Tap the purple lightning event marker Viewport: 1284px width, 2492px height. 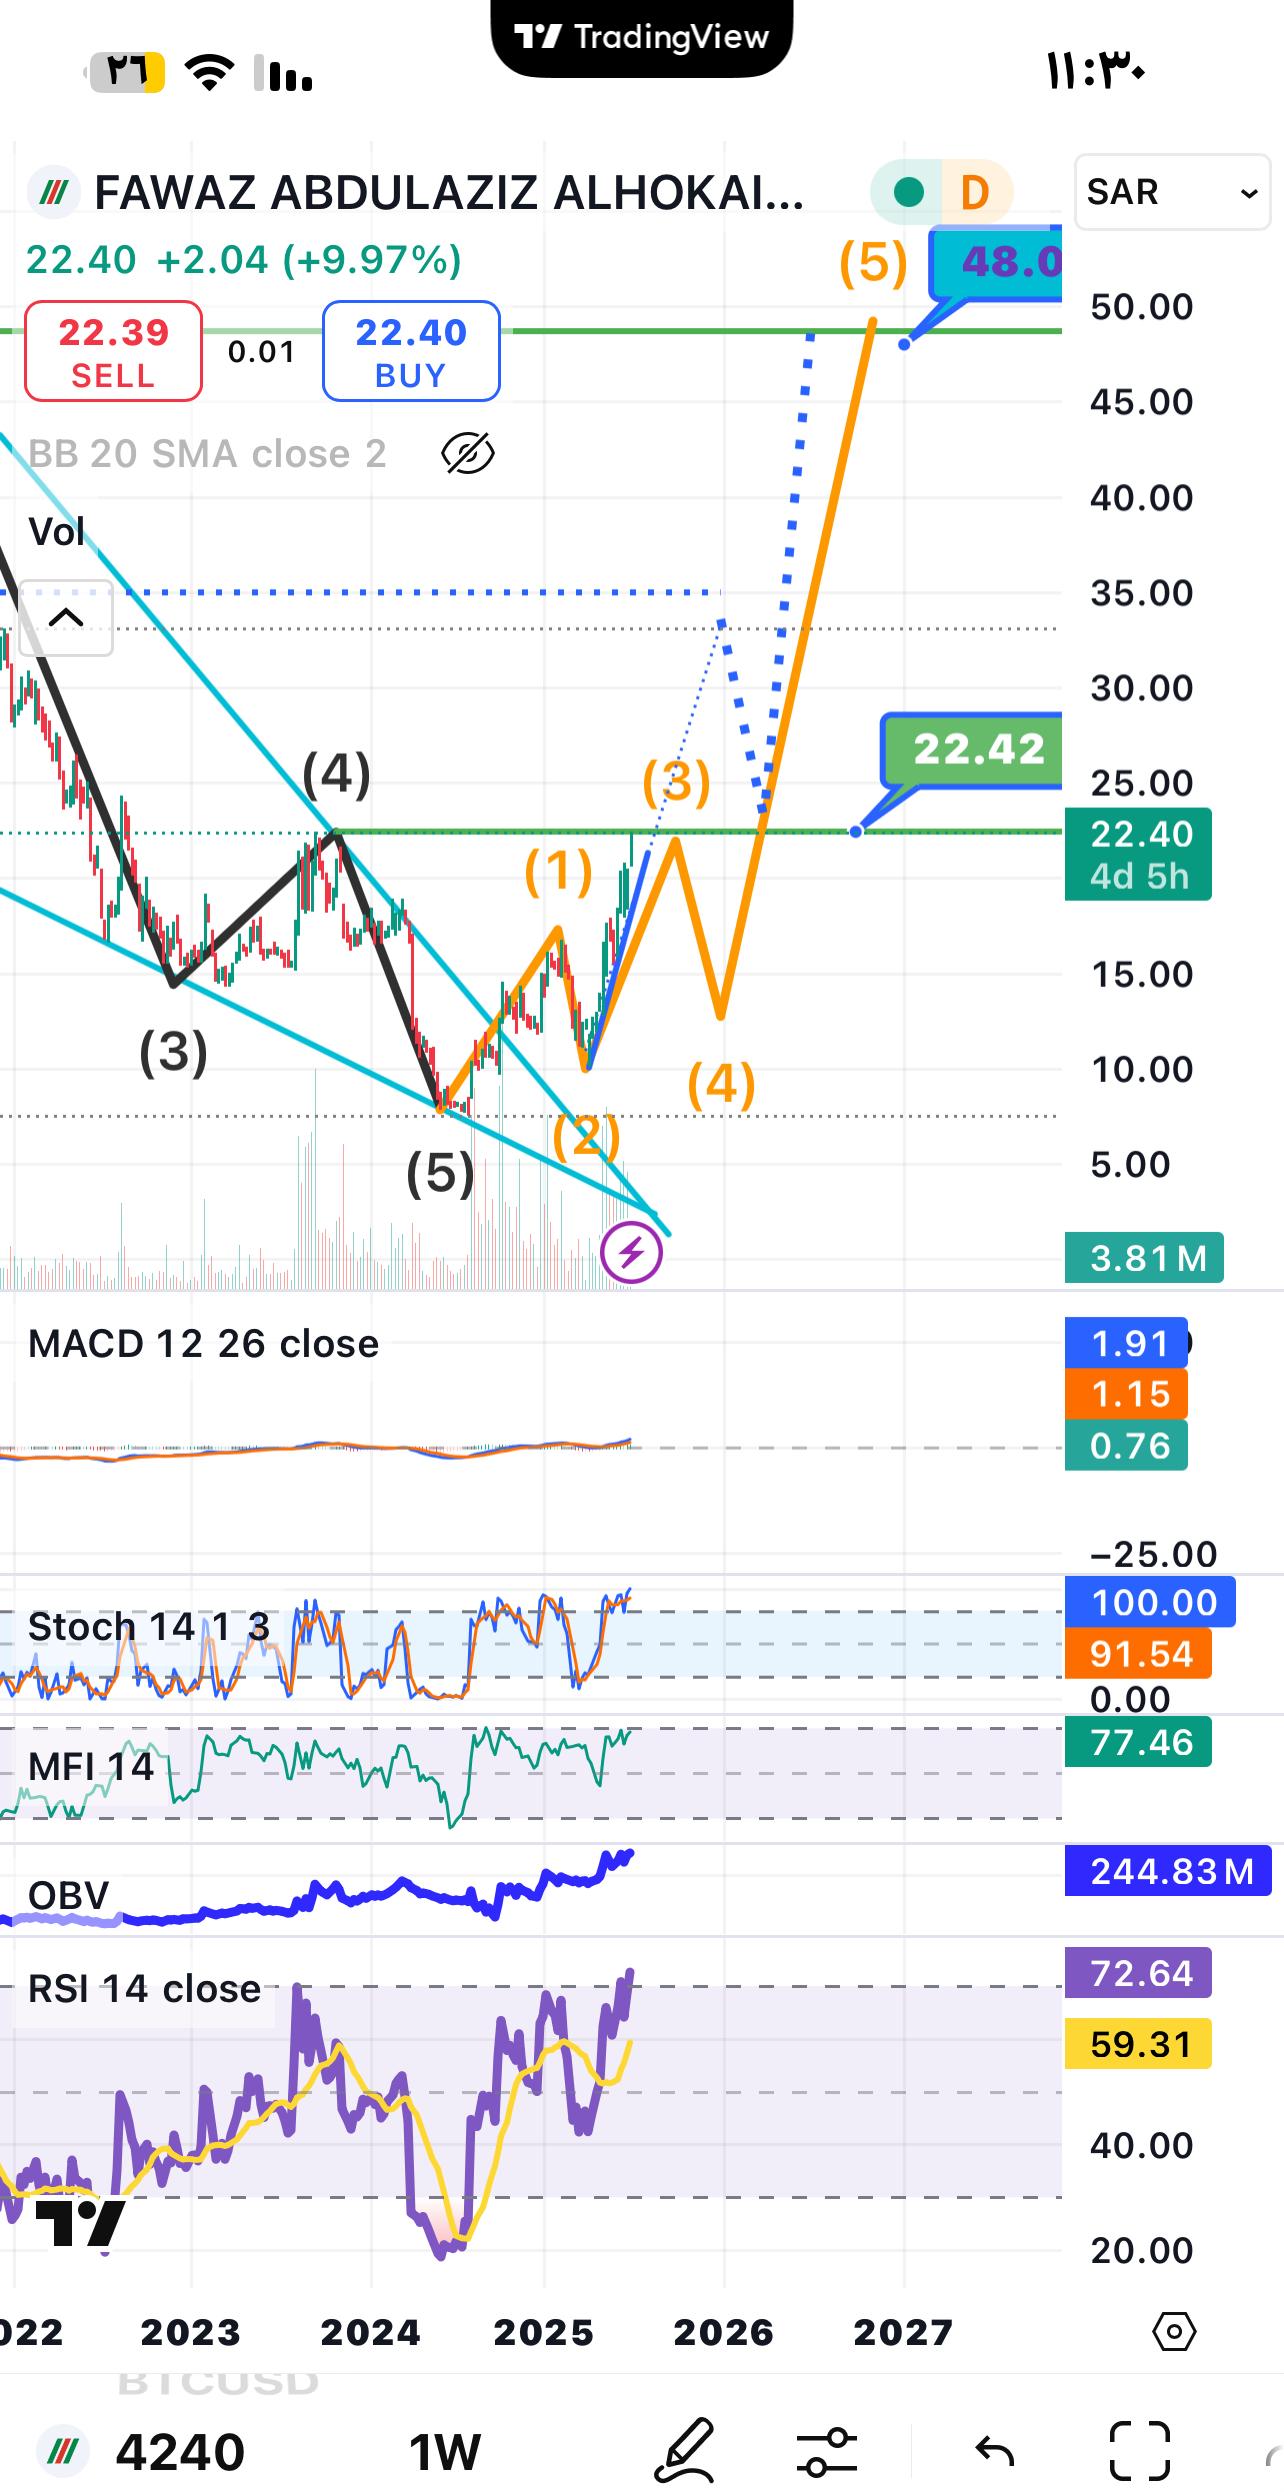(x=631, y=1252)
